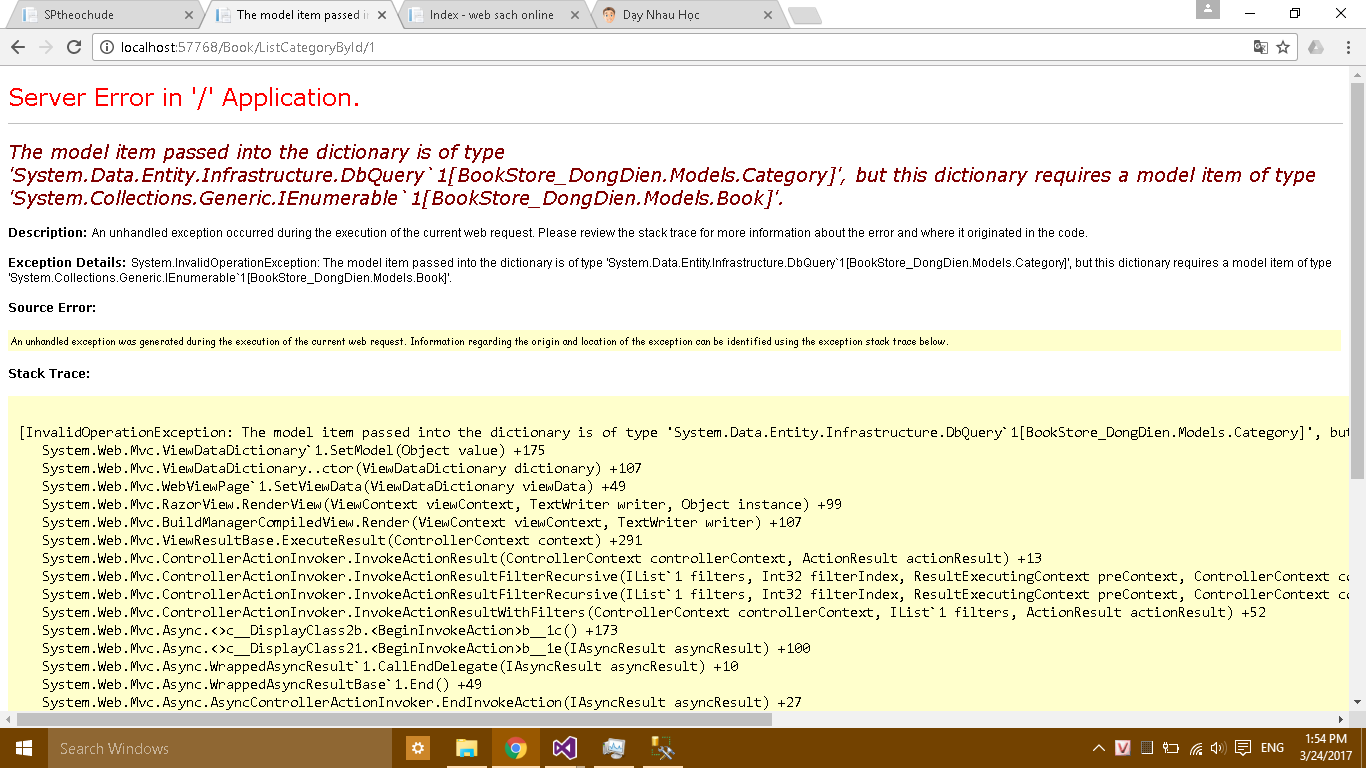Screen dimensions: 1366x768
Task: Open Visual Studio from the taskbar
Action: [564, 748]
